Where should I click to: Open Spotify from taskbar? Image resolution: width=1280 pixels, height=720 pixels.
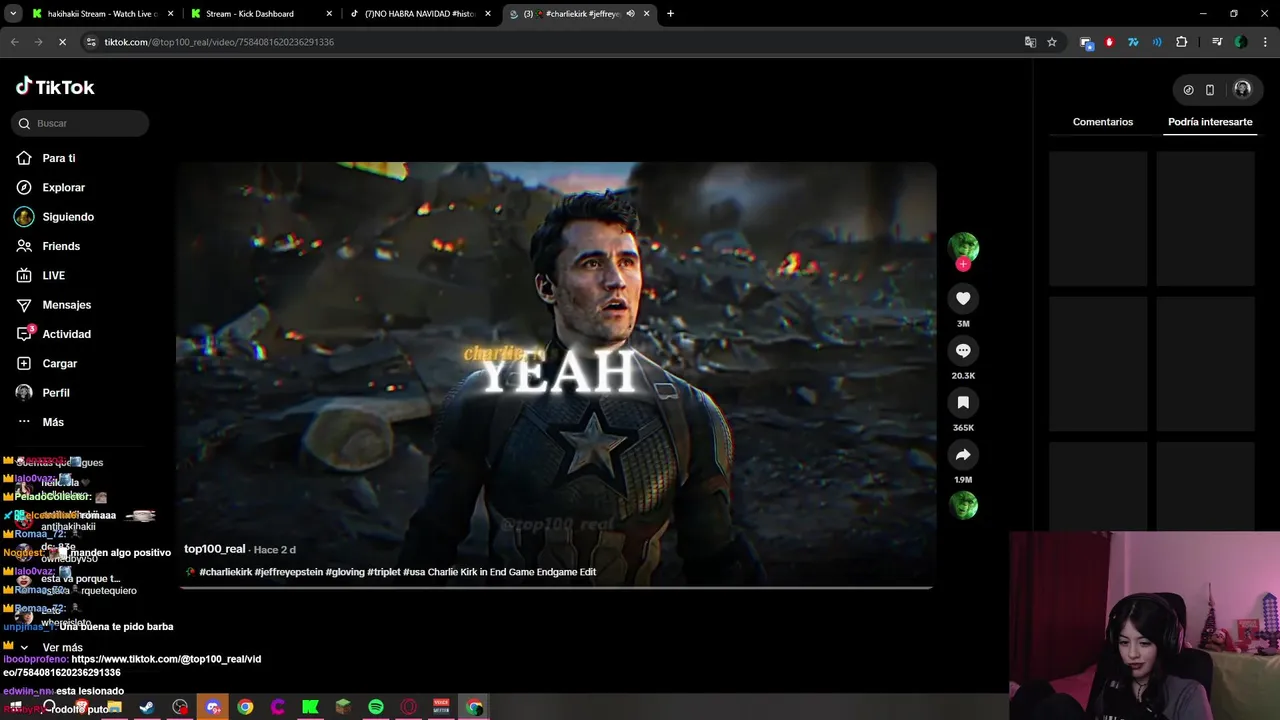click(376, 707)
